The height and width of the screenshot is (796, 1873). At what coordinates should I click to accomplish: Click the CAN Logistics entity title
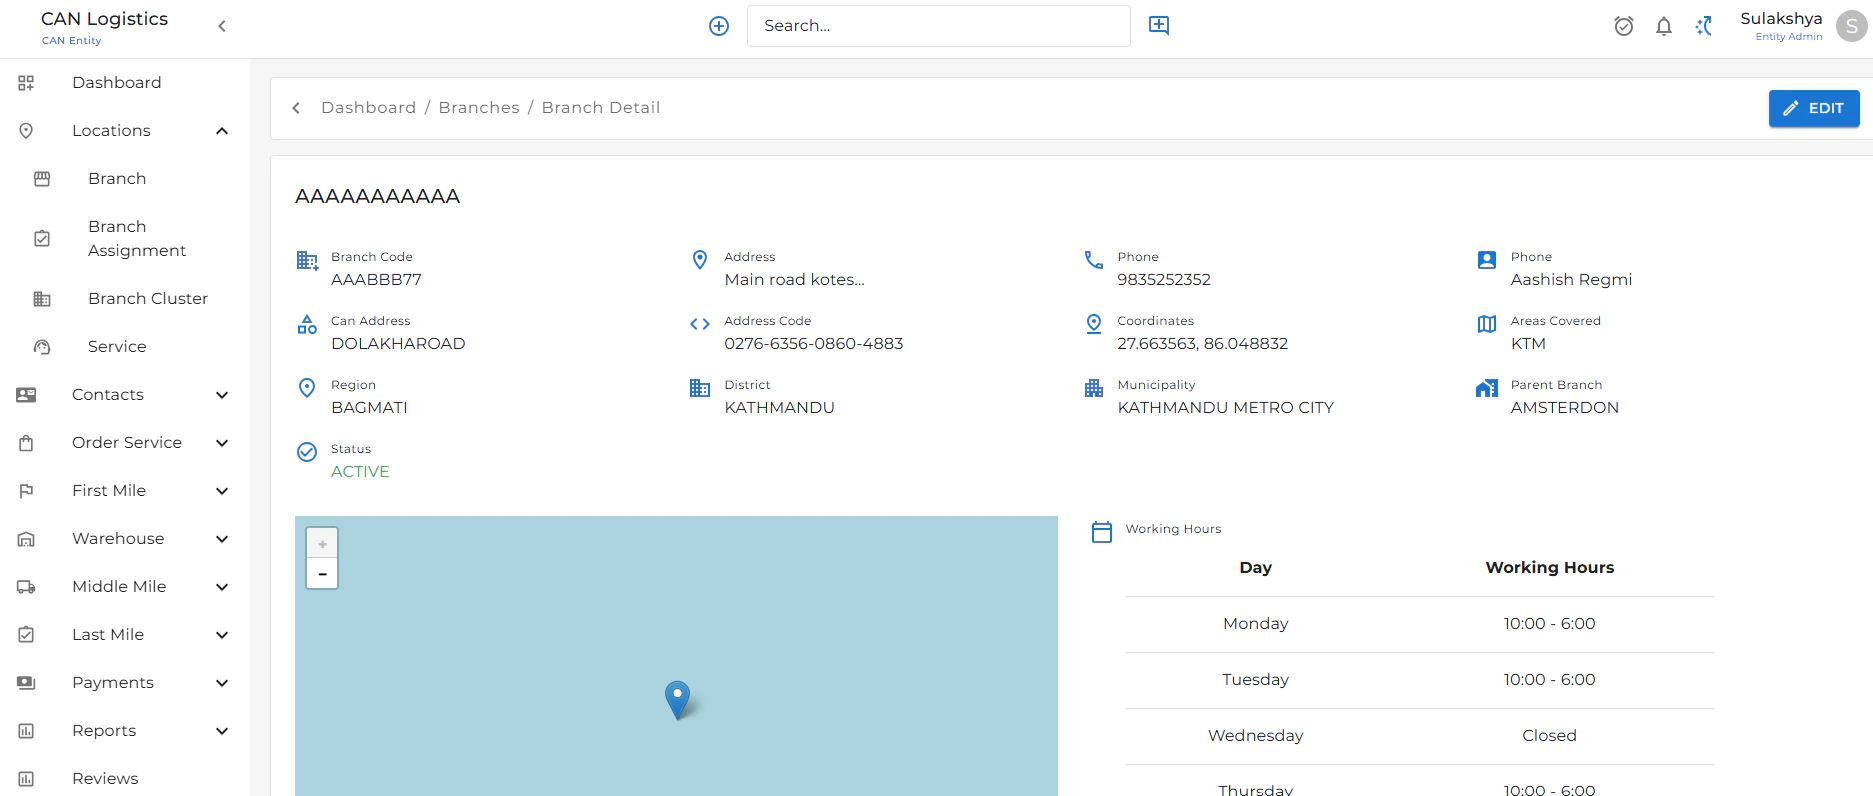[x=105, y=19]
